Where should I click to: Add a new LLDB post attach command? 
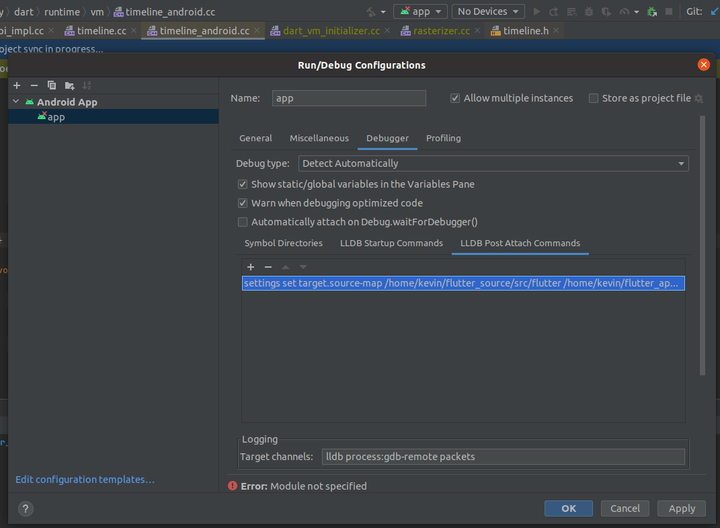tap(251, 267)
